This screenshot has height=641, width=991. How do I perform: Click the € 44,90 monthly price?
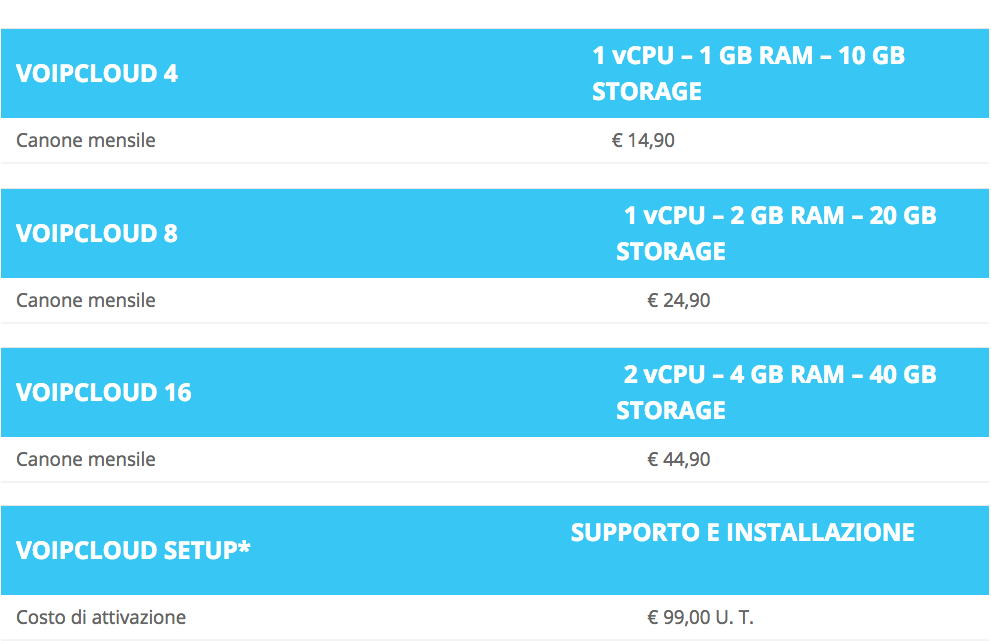point(679,460)
